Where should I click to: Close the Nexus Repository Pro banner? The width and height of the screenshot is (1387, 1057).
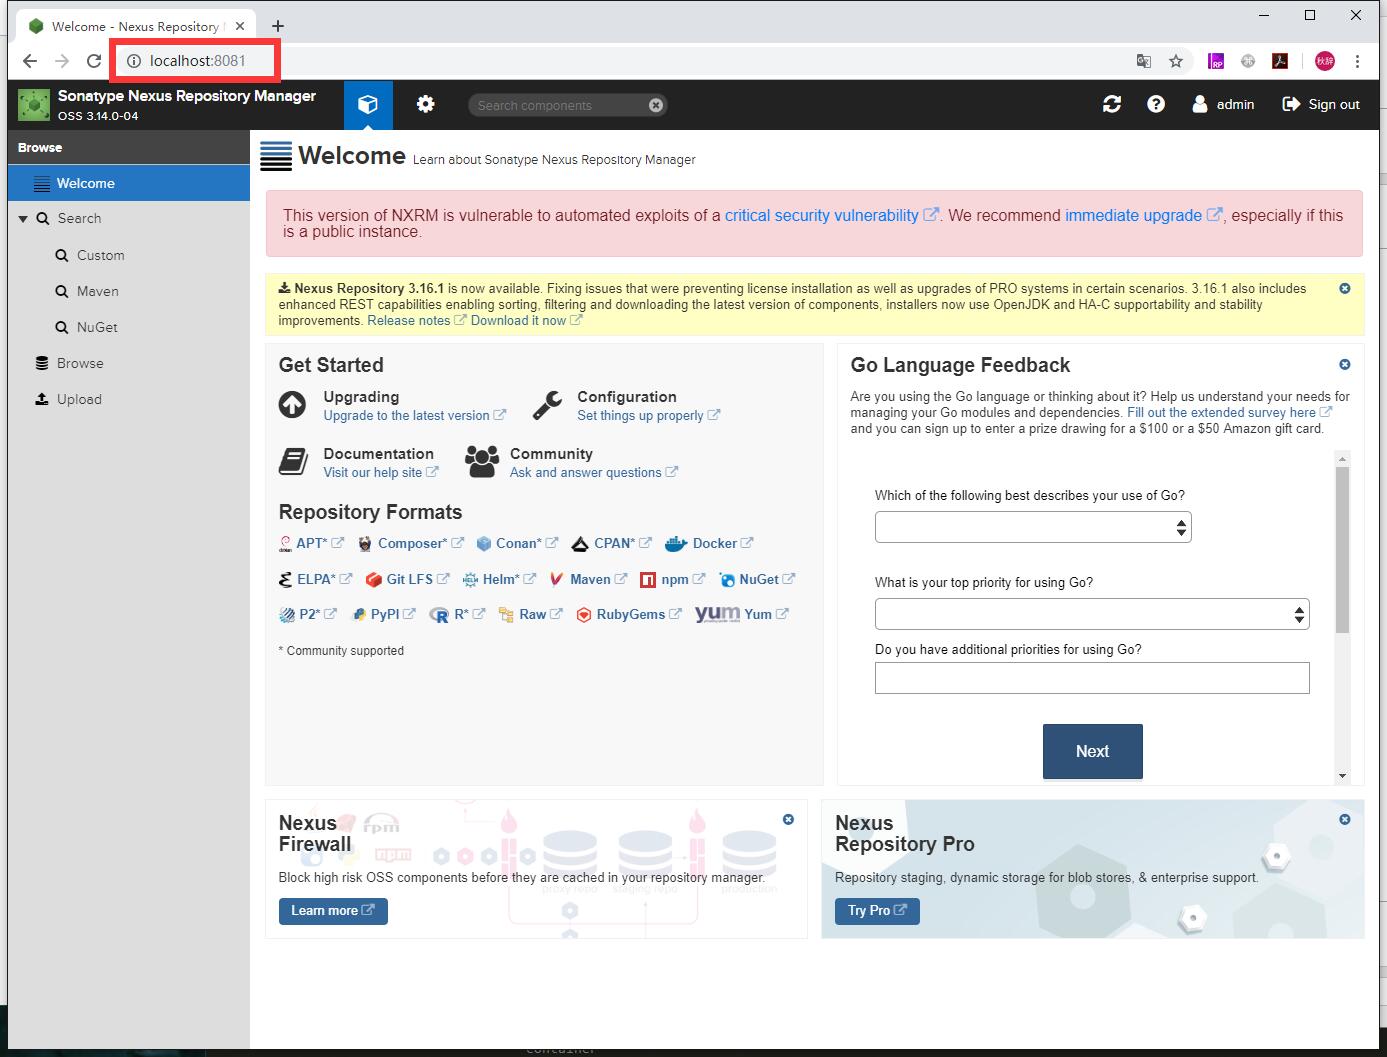(x=1345, y=819)
